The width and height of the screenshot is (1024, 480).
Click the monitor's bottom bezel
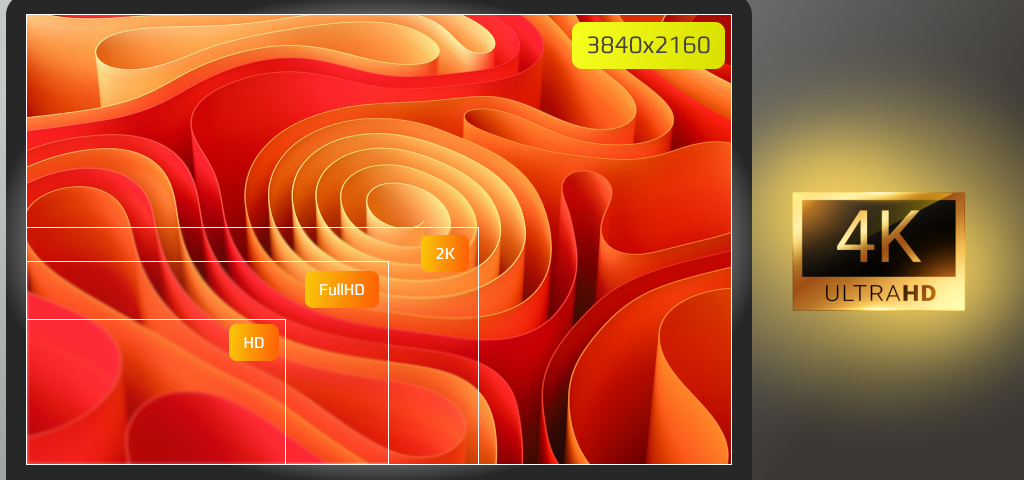coord(380,472)
